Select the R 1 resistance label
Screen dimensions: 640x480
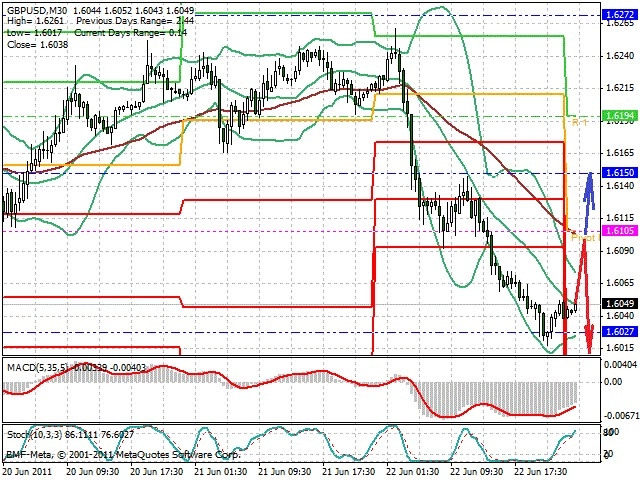[580, 122]
